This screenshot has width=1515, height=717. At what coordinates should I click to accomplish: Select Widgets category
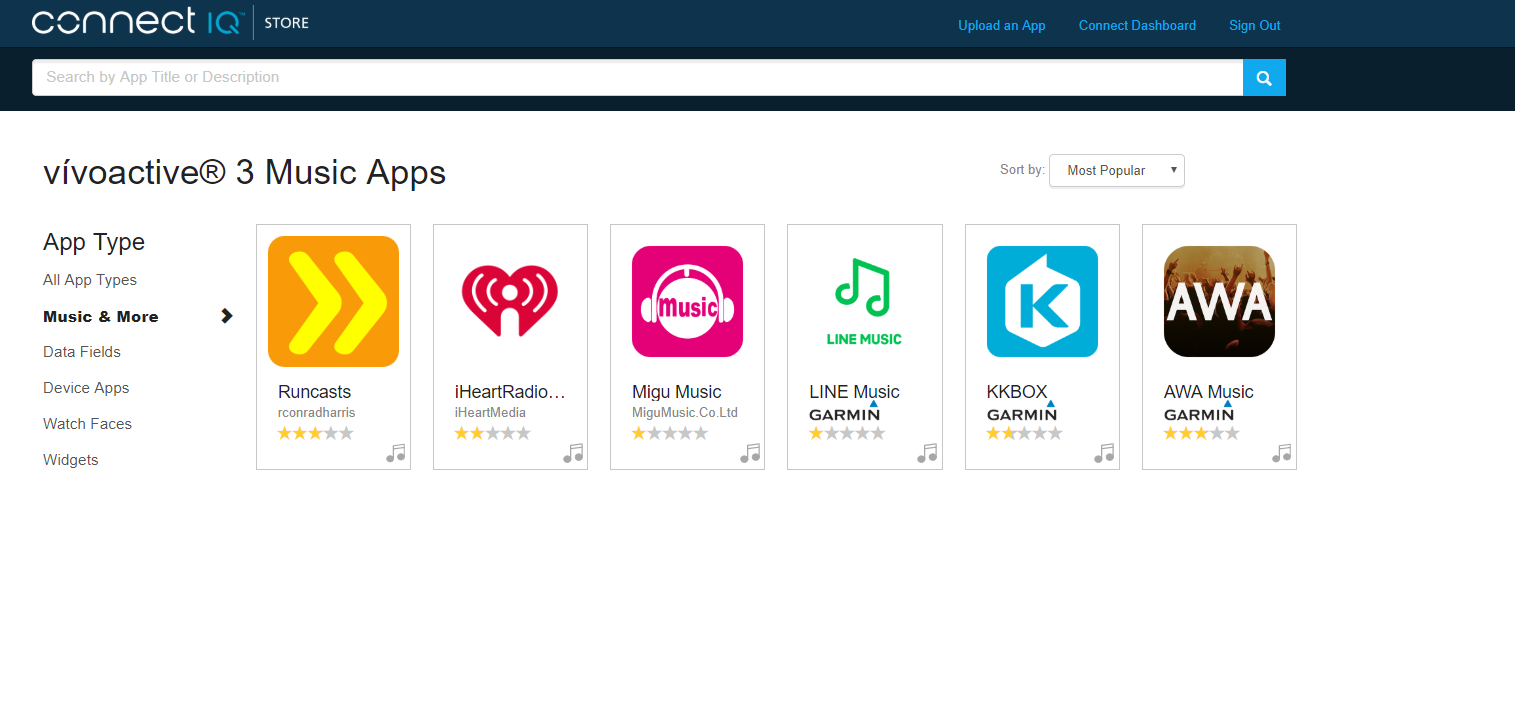point(71,460)
